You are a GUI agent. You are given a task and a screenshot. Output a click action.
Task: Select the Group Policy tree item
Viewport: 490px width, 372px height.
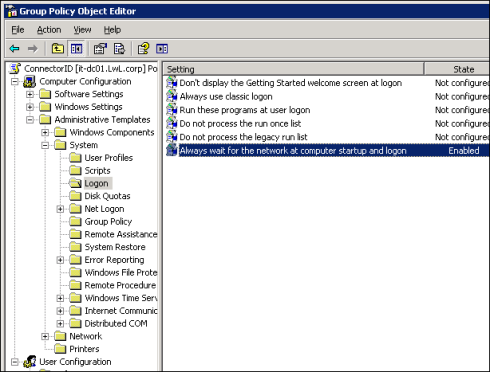[x=108, y=222]
